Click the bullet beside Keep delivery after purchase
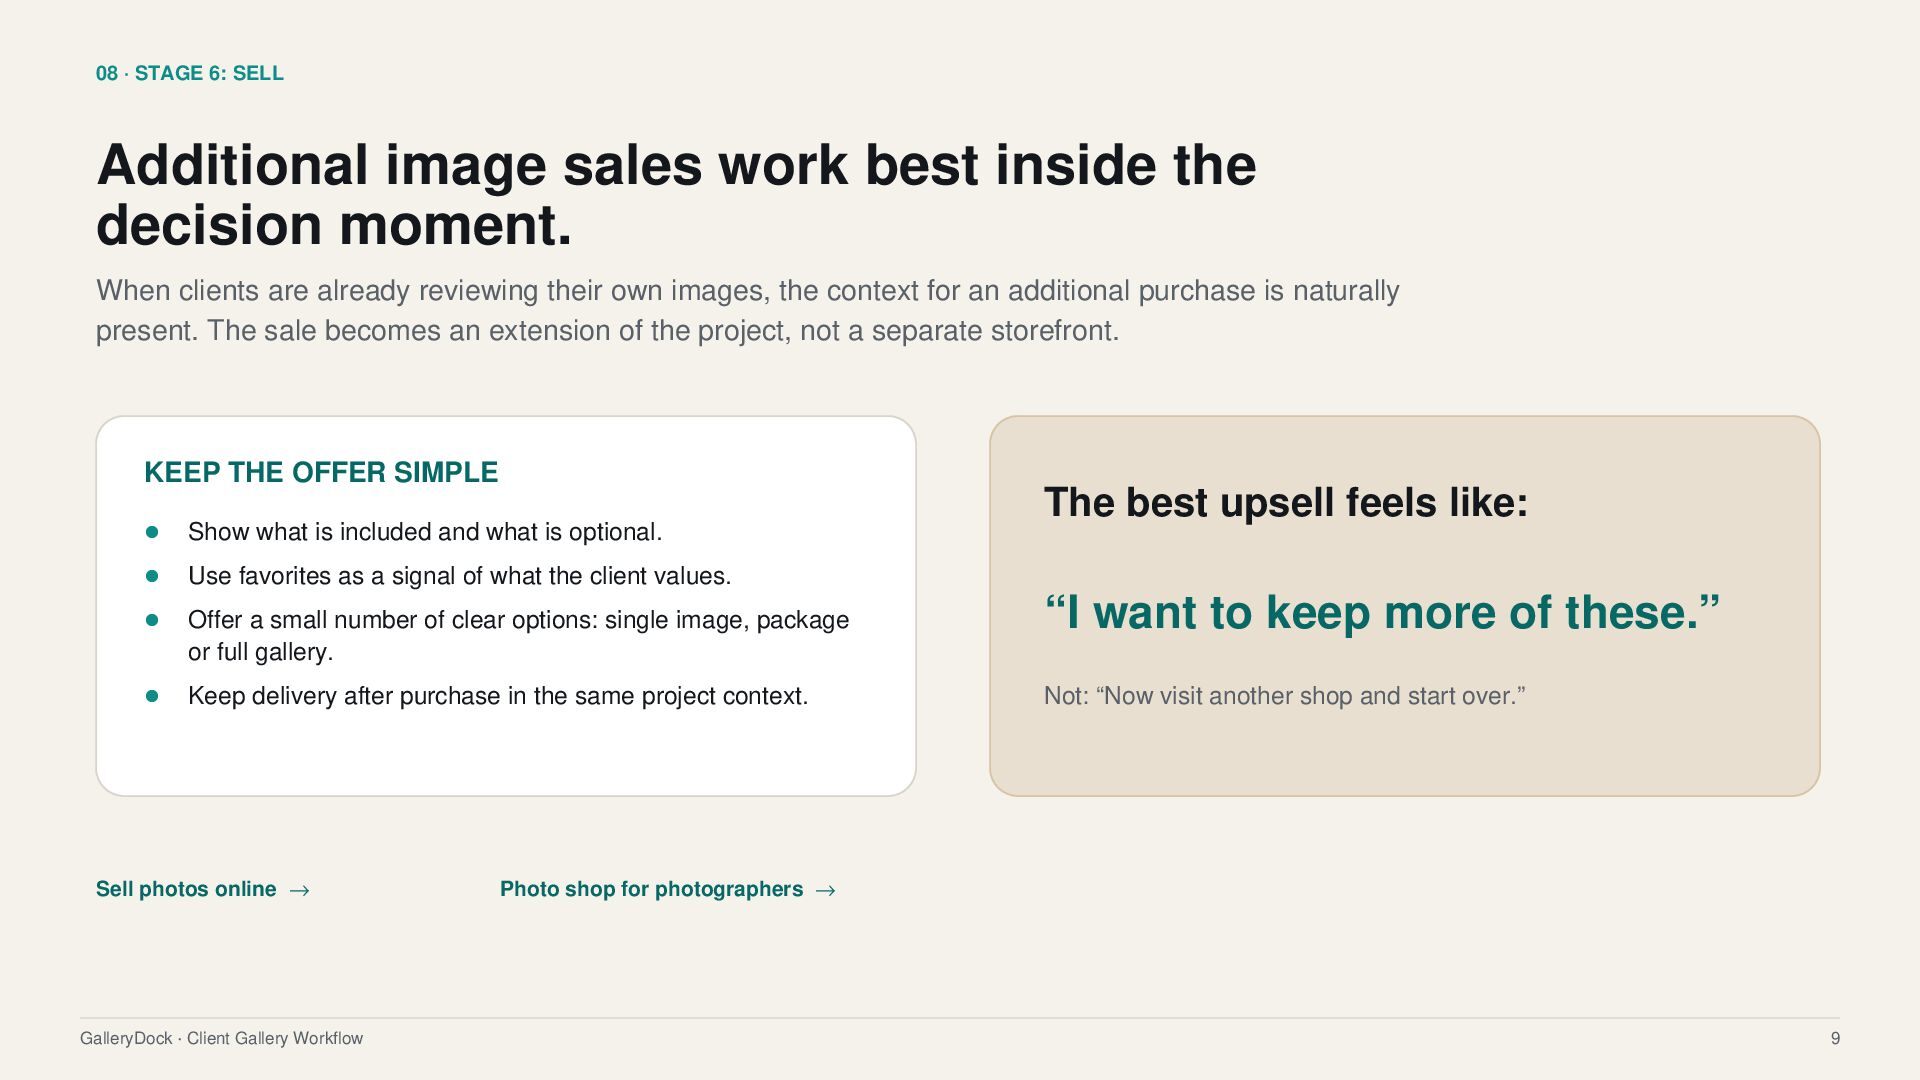This screenshot has width=1920, height=1080. point(152,696)
